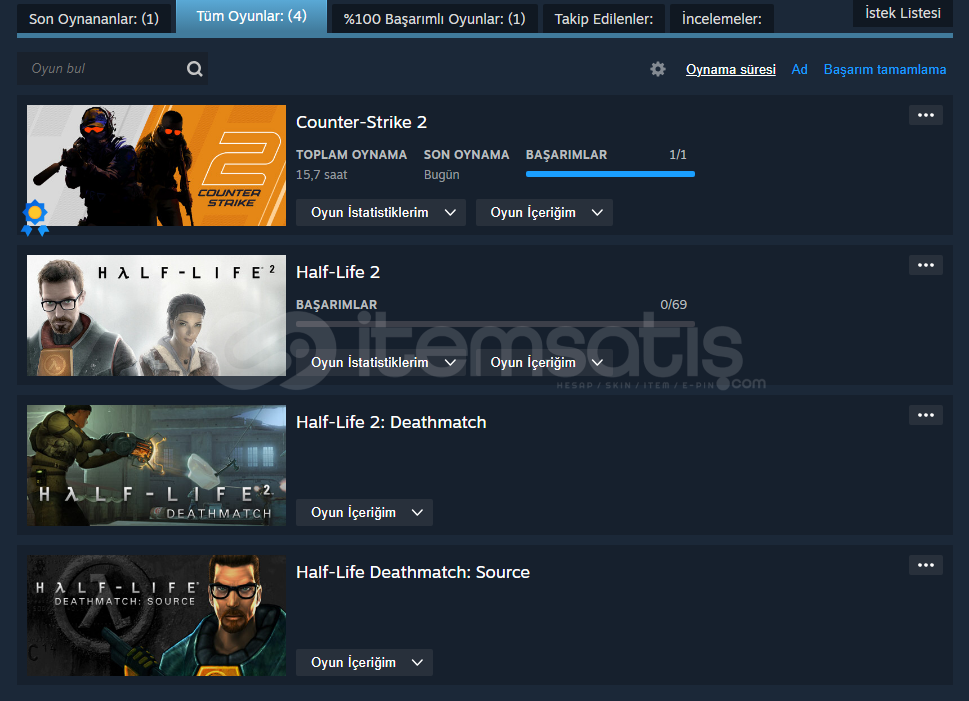Screen dimensions: 969x701
Task: Click the Counter-Strike 2 cover image
Action: pyautogui.click(x=156, y=165)
